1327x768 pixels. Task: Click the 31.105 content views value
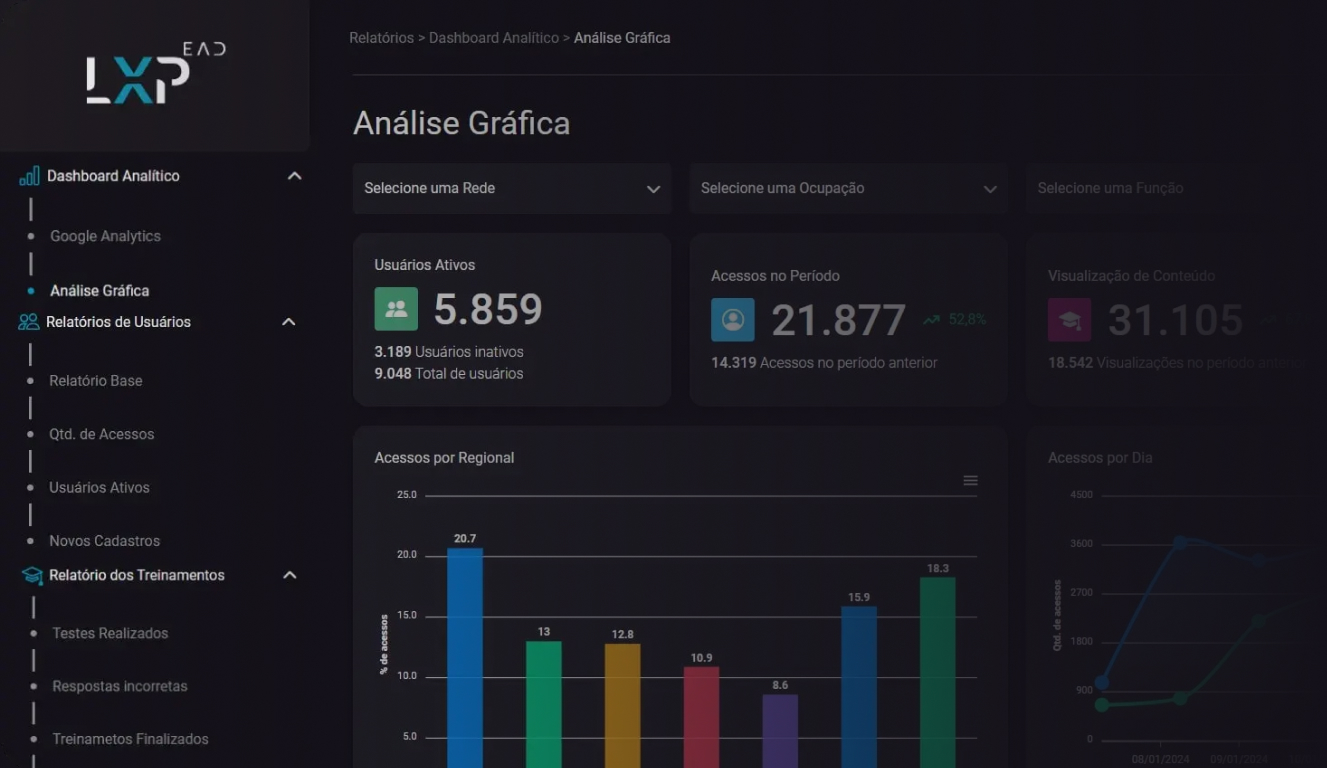(1176, 321)
